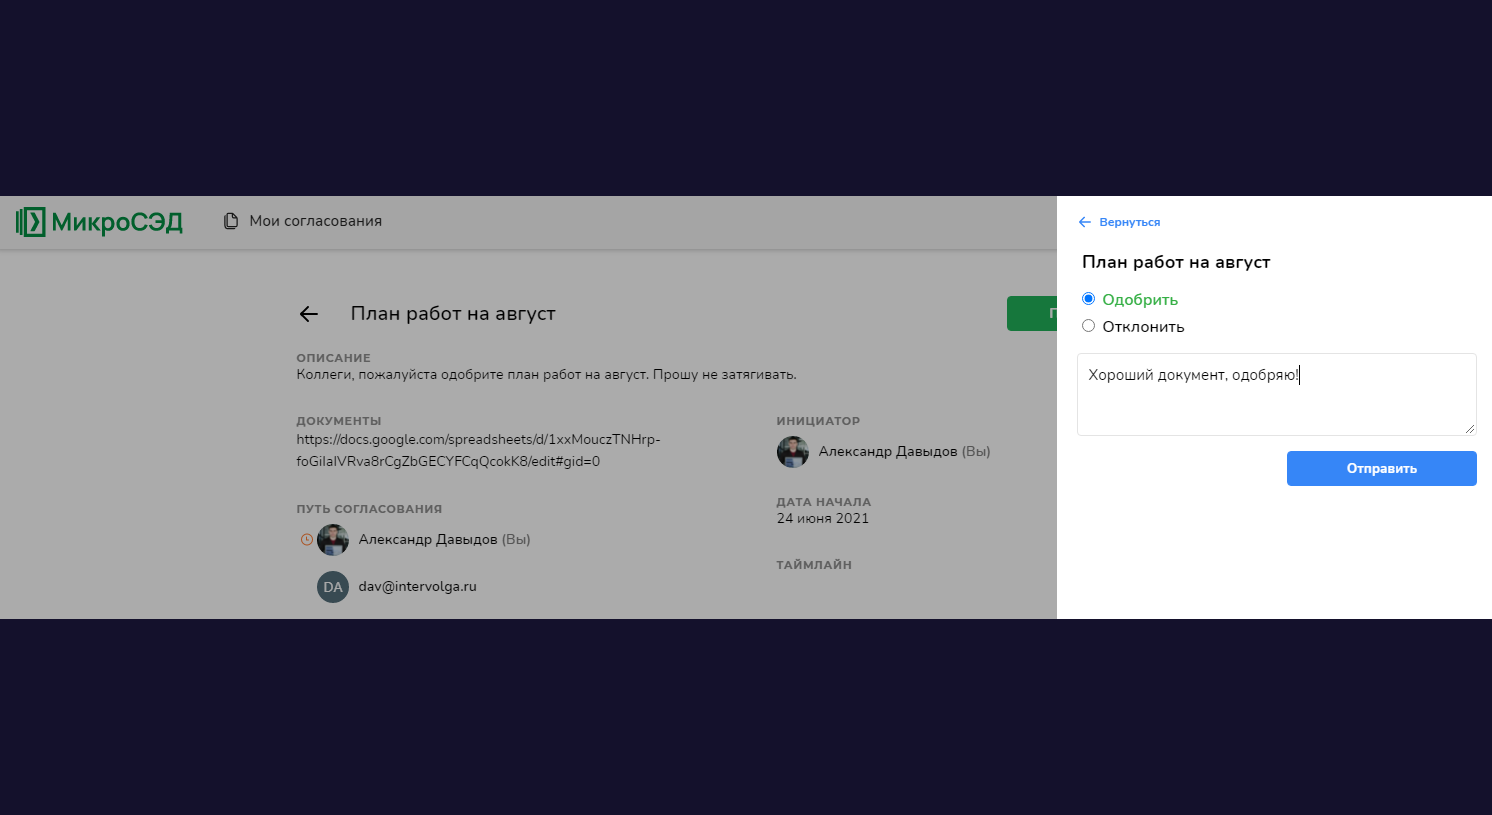Select the Отклонить radio option
The width and height of the screenshot is (1492, 815).
click(x=1088, y=326)
